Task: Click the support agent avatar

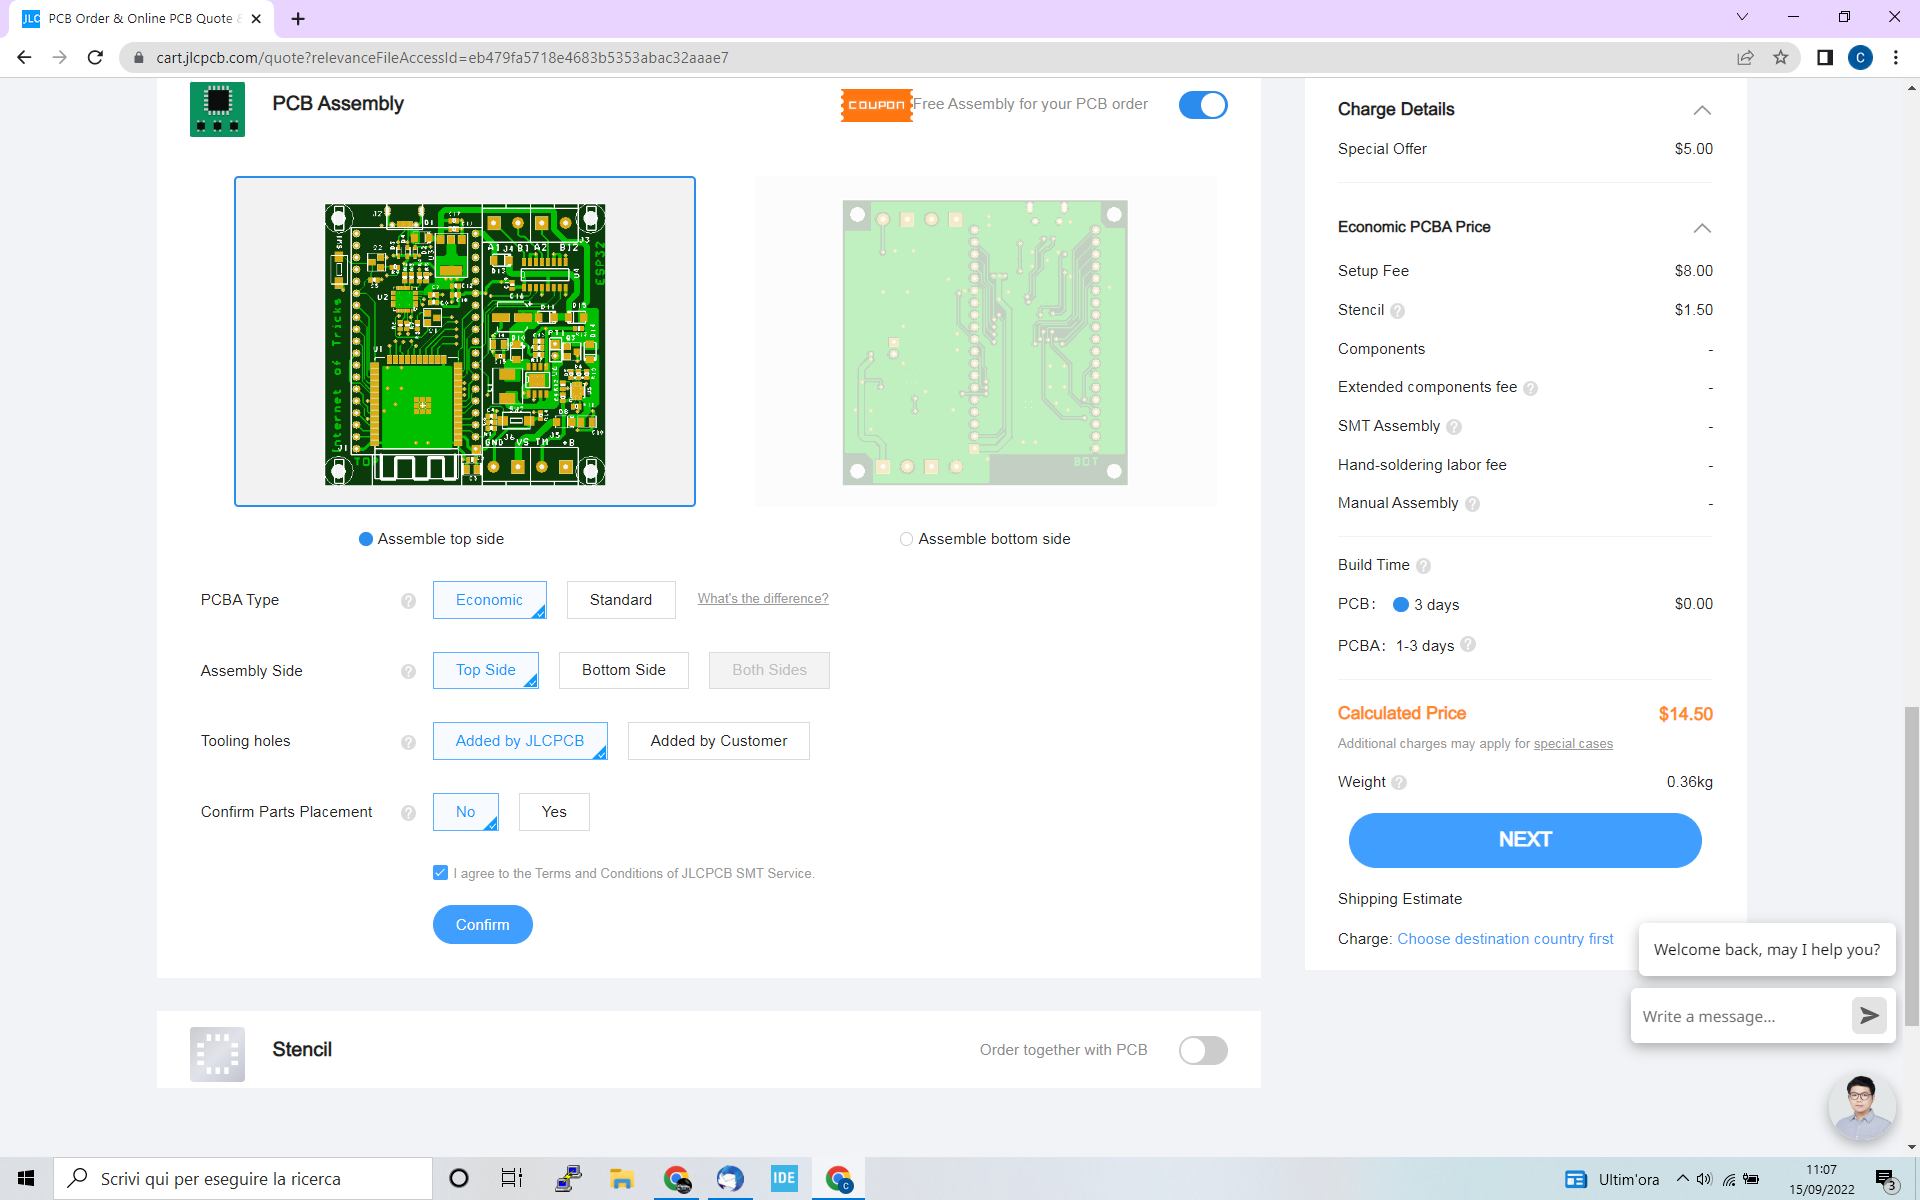Action: [1860, 1106]
